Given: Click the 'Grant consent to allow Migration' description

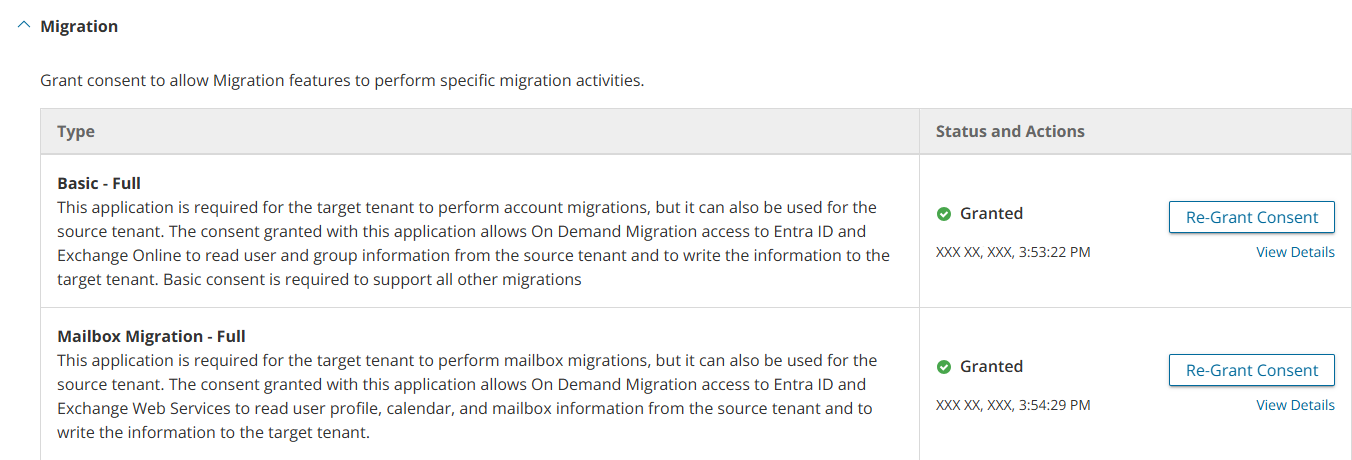Looking at the screenshot, I should point(342,80).
